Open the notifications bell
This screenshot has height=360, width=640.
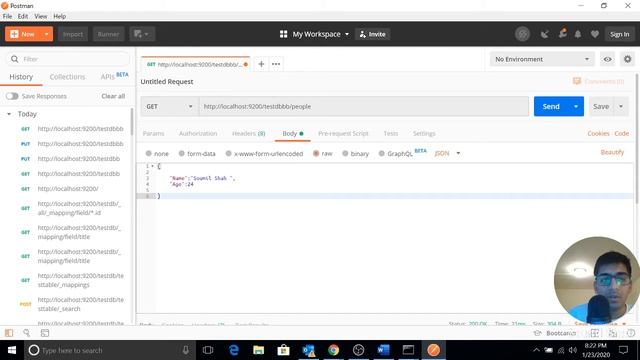coord(578,34)
